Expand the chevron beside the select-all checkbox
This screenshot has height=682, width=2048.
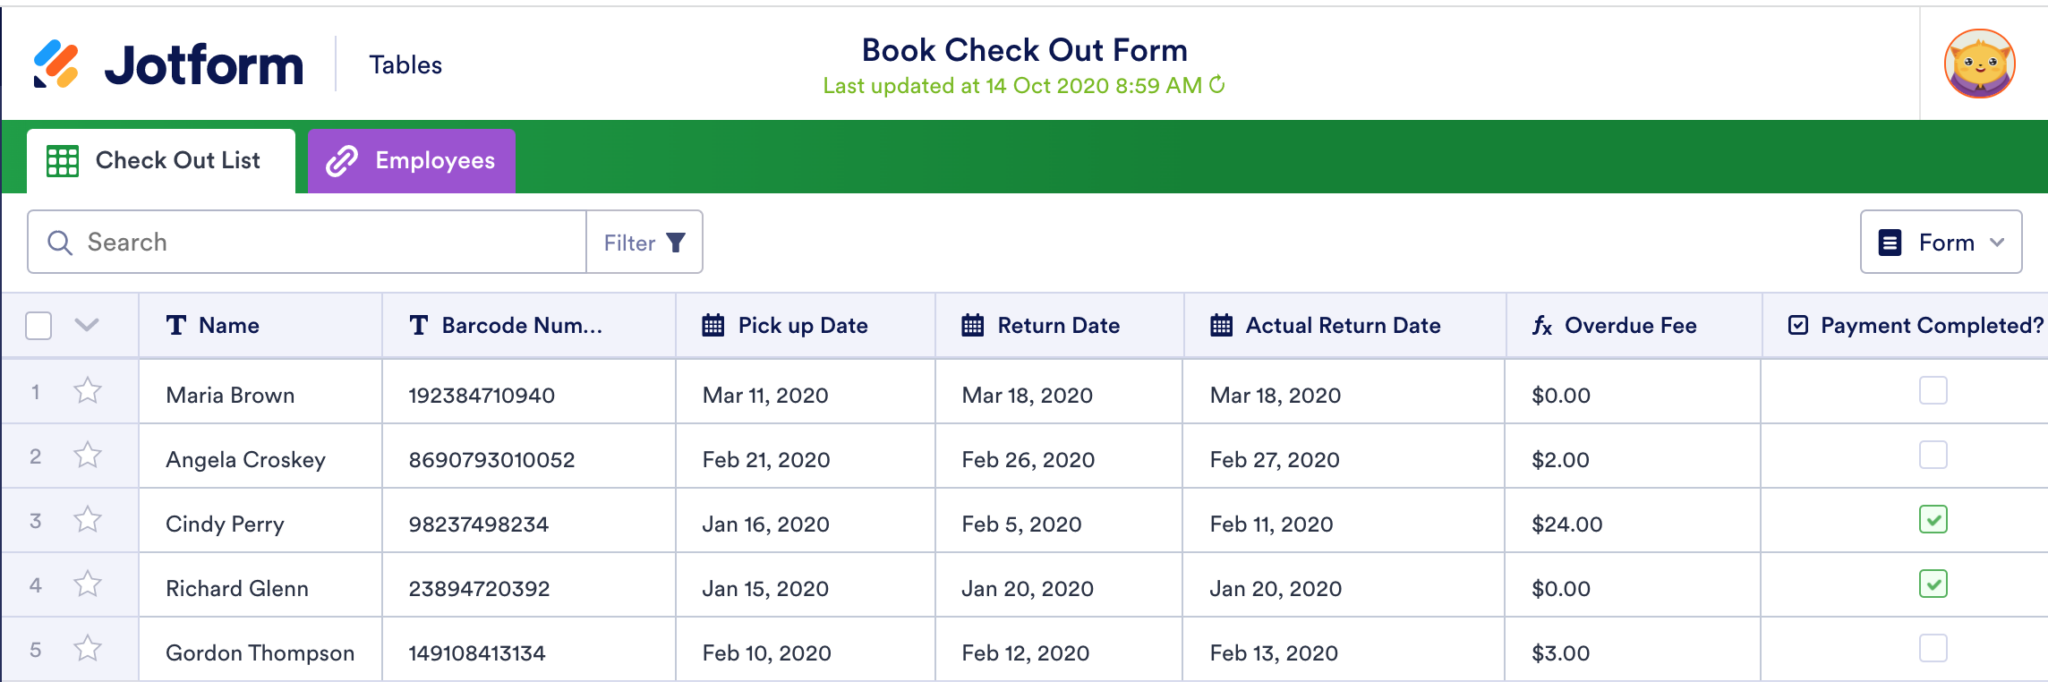[87, 325]
